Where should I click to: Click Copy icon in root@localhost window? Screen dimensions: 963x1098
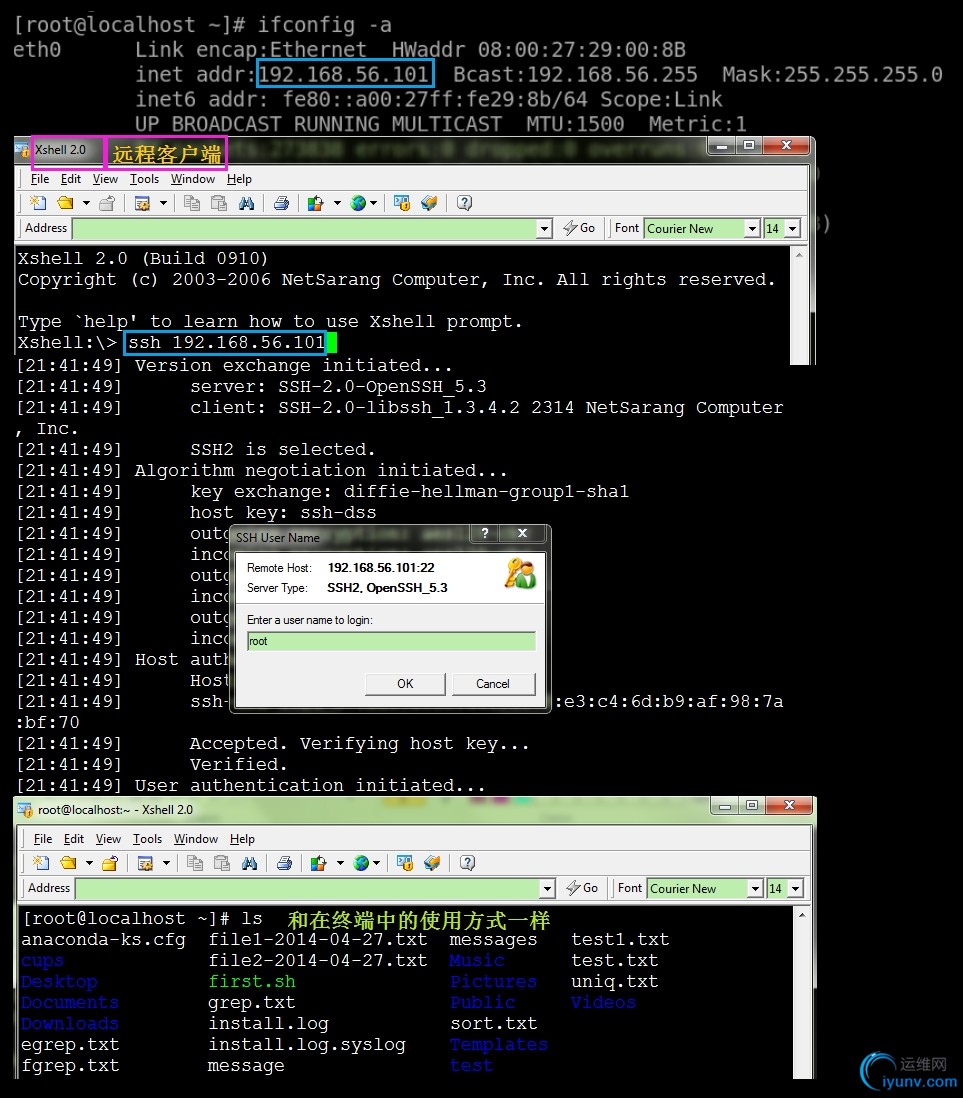click(x=194, y=863)
